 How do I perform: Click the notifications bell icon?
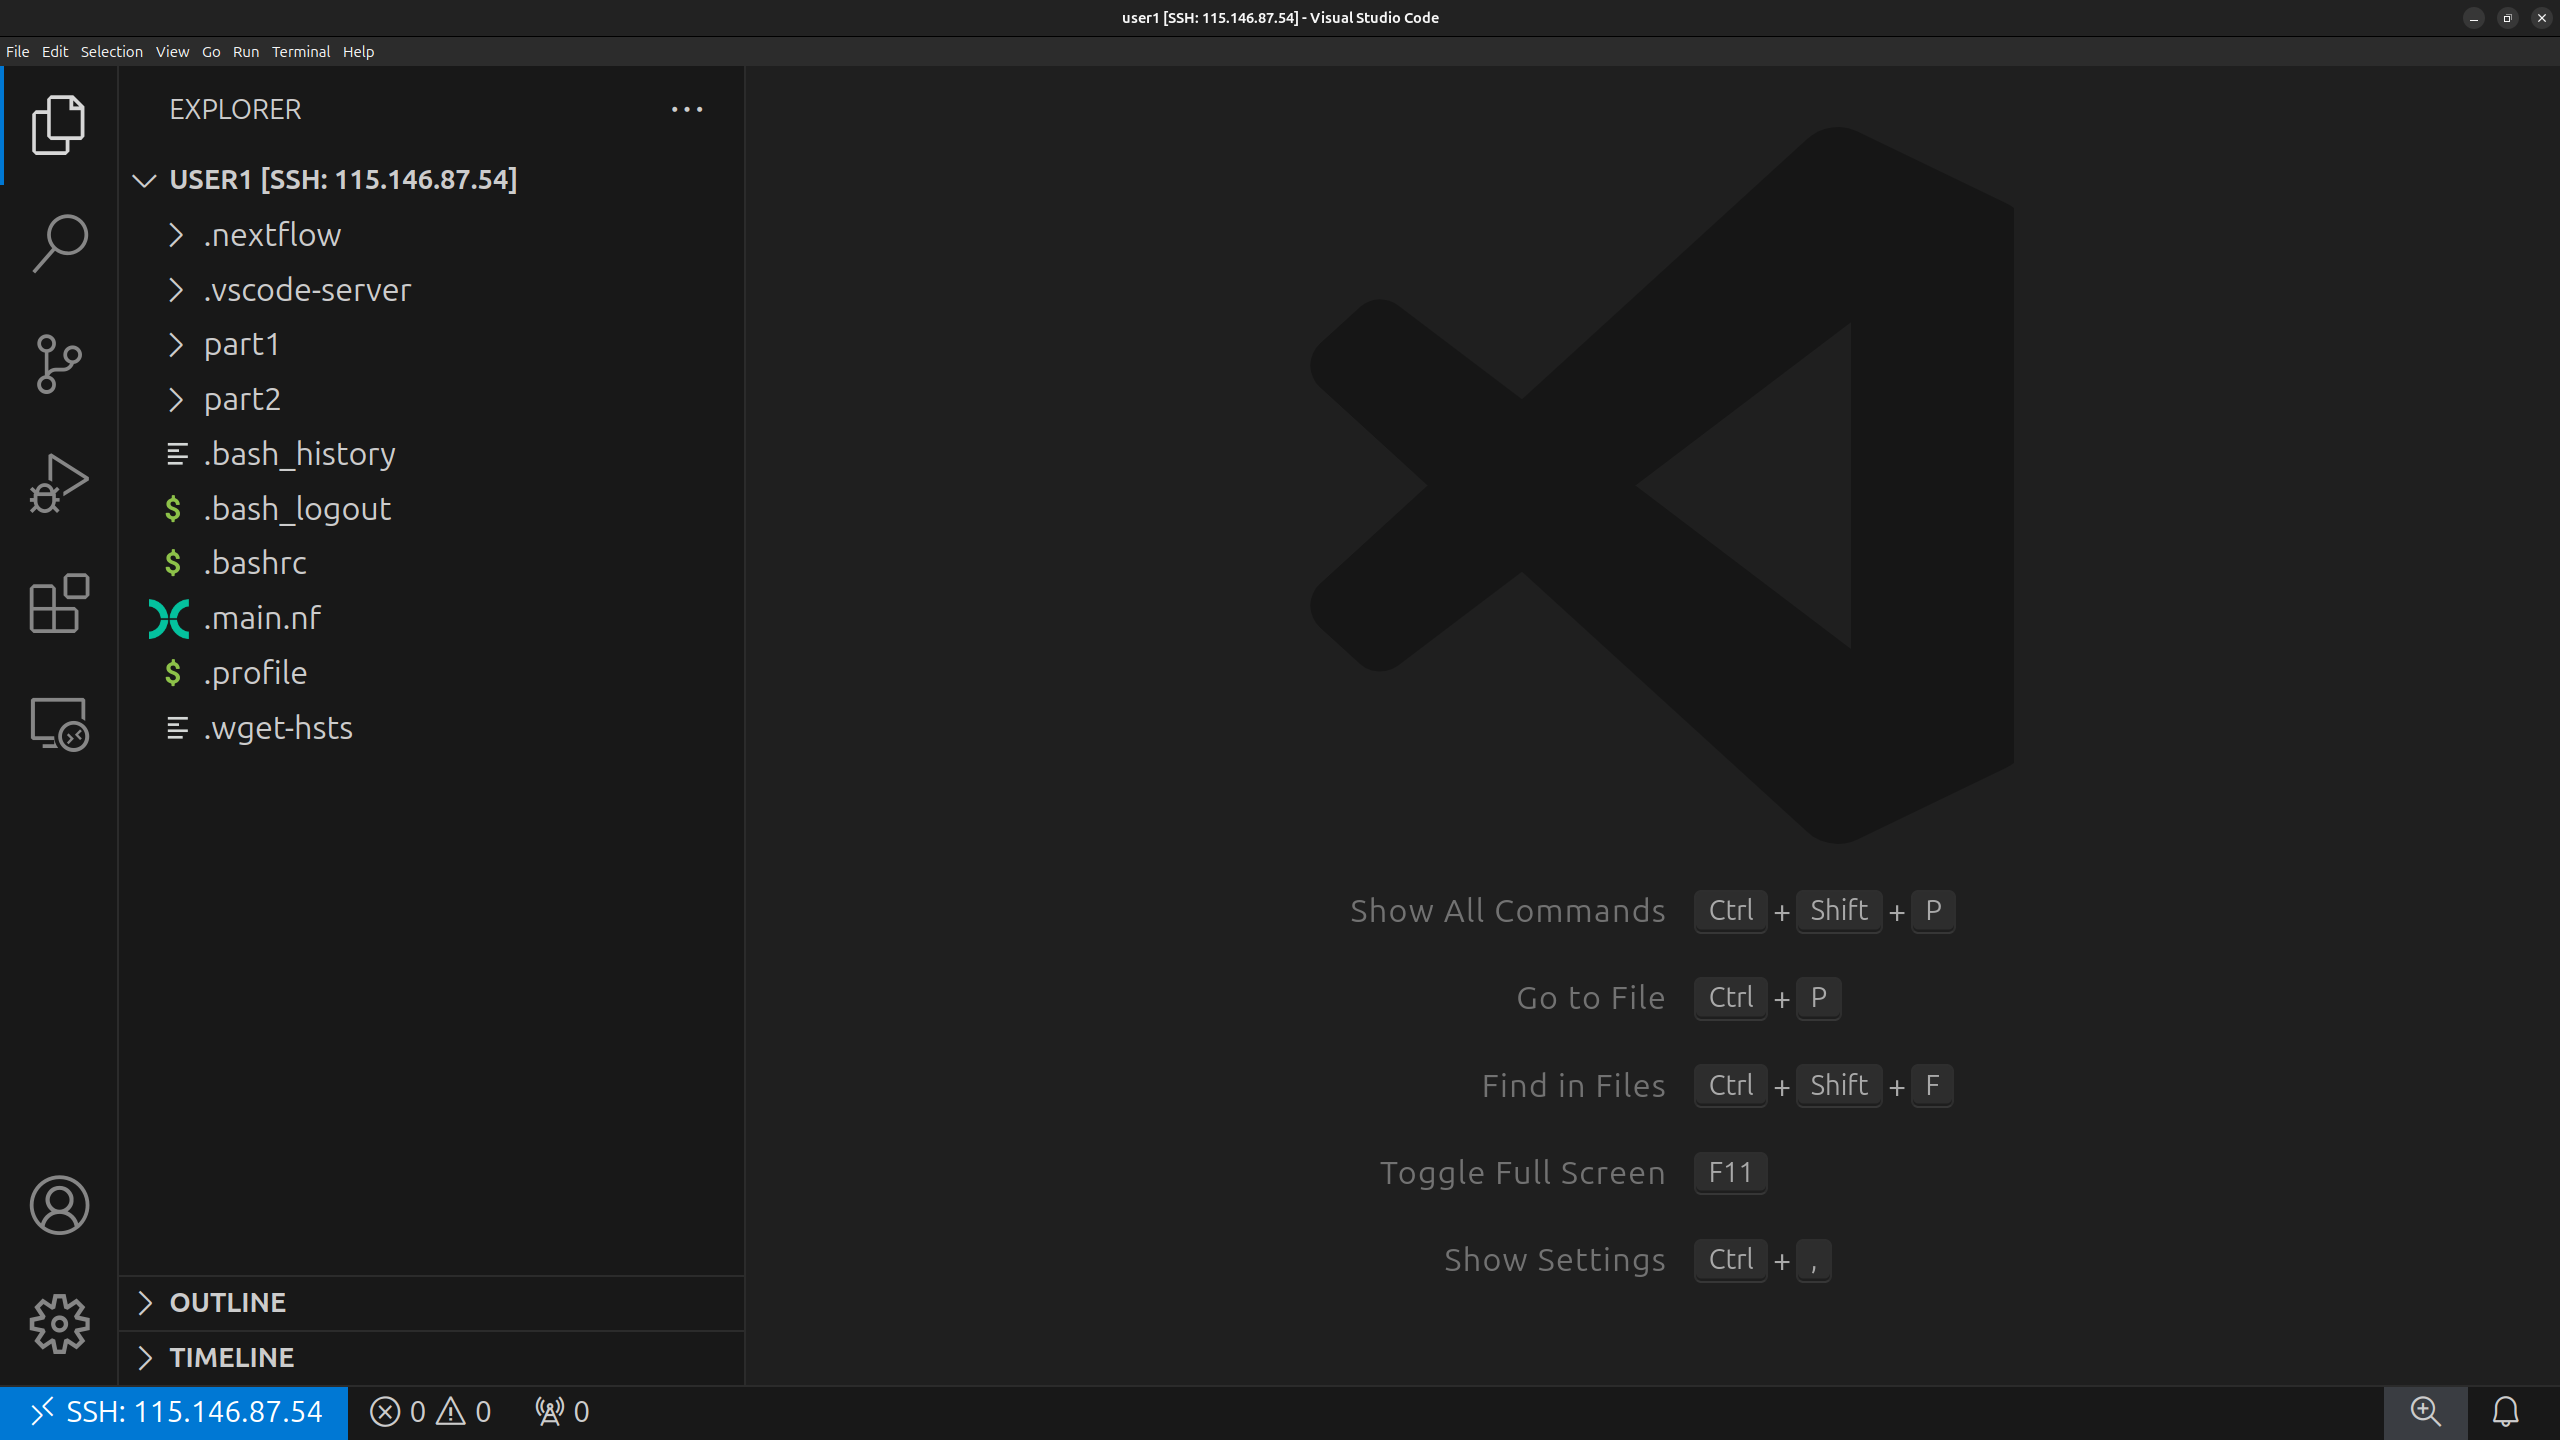pyautogui.click(x=2505, y=1411)
